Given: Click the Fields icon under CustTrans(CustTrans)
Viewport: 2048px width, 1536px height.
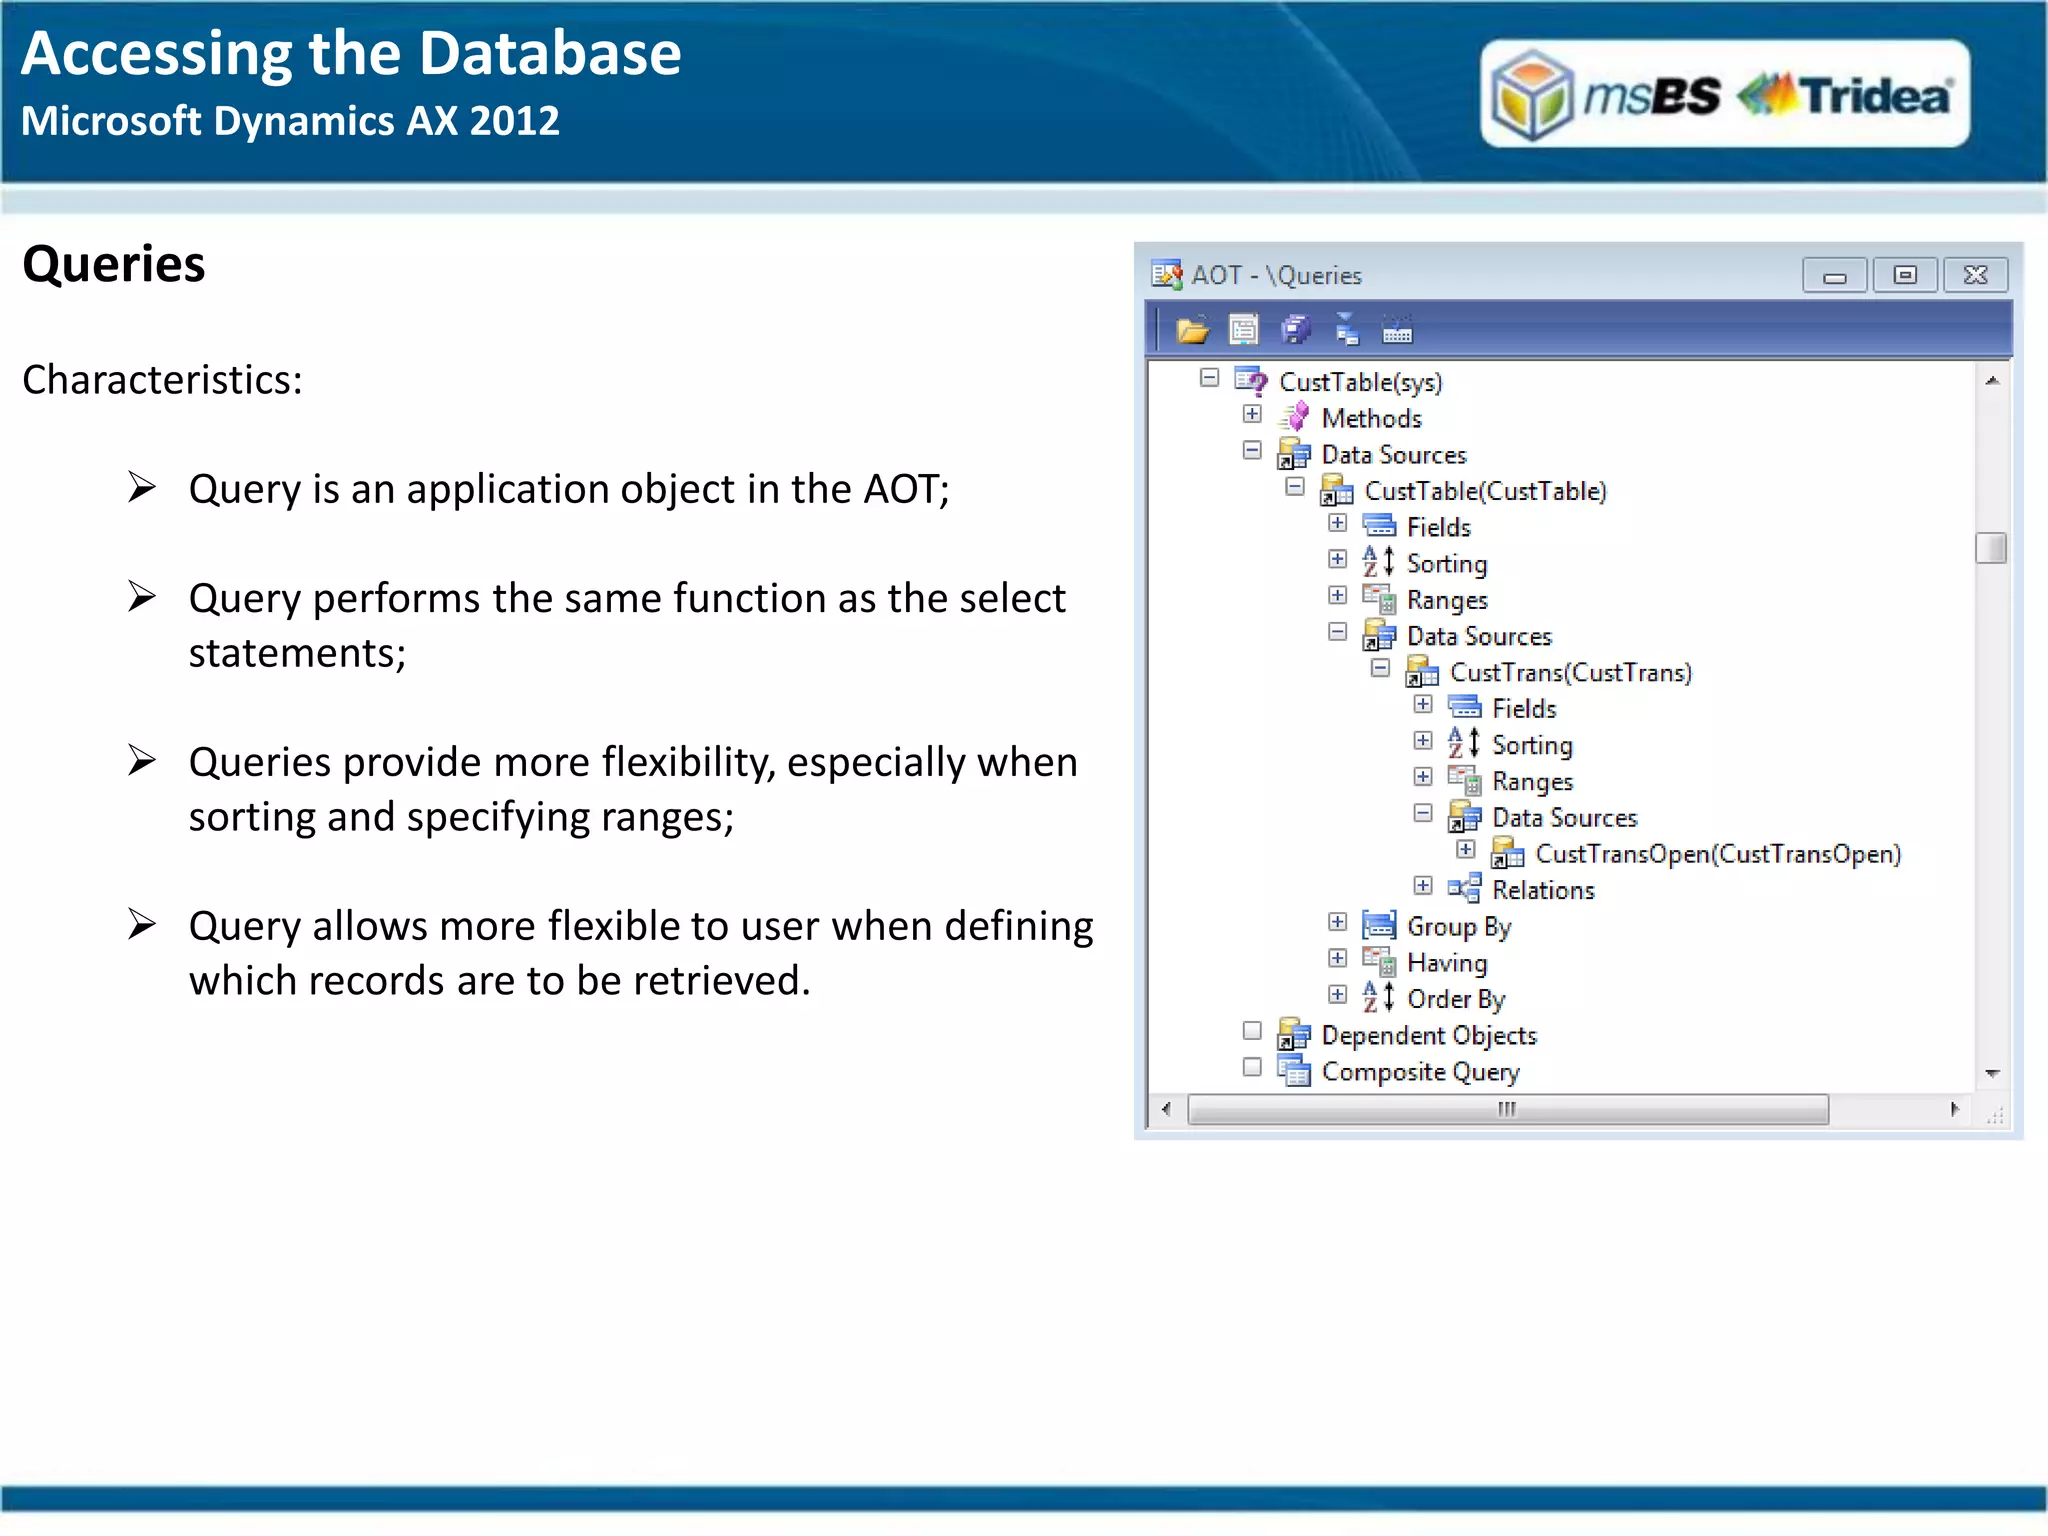Looking at the screenshot, I should (1465, 708).
